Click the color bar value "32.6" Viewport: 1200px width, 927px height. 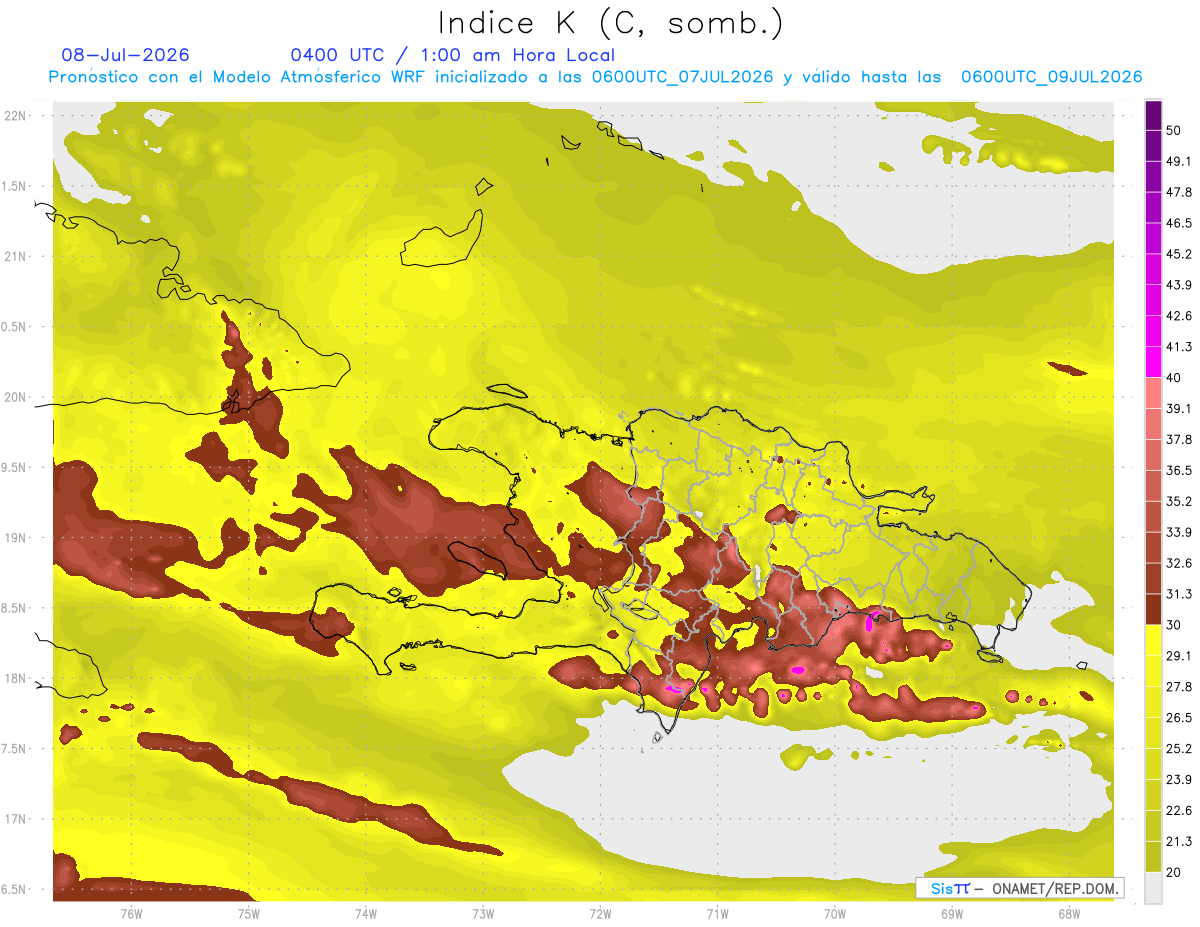coord(1179,563)
